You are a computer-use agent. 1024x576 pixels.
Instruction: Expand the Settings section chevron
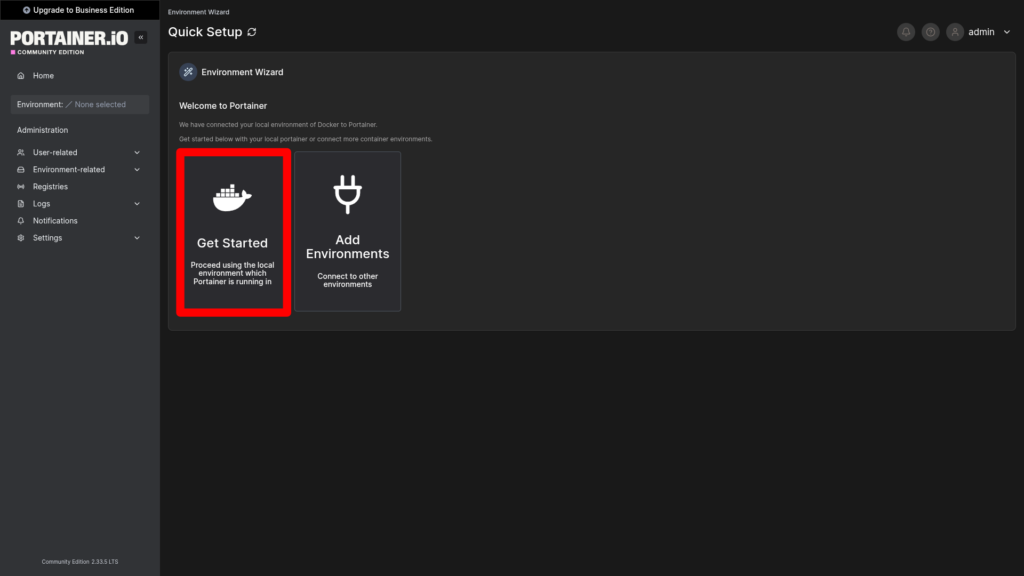(137, 238)
